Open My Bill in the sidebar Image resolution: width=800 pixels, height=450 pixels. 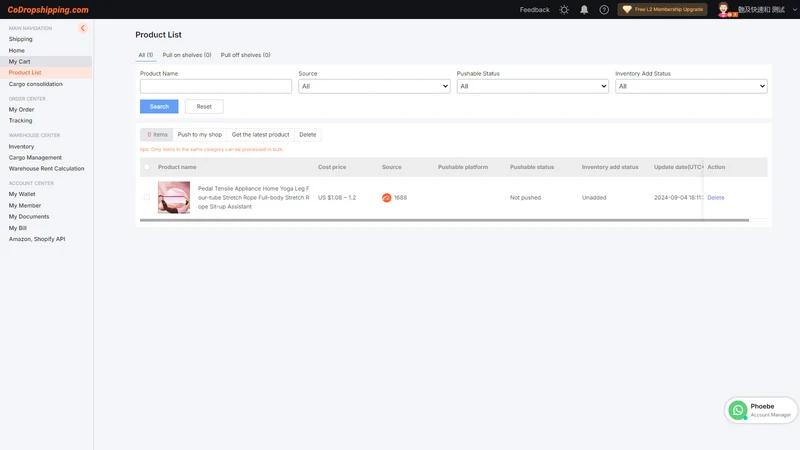point(17,228)
